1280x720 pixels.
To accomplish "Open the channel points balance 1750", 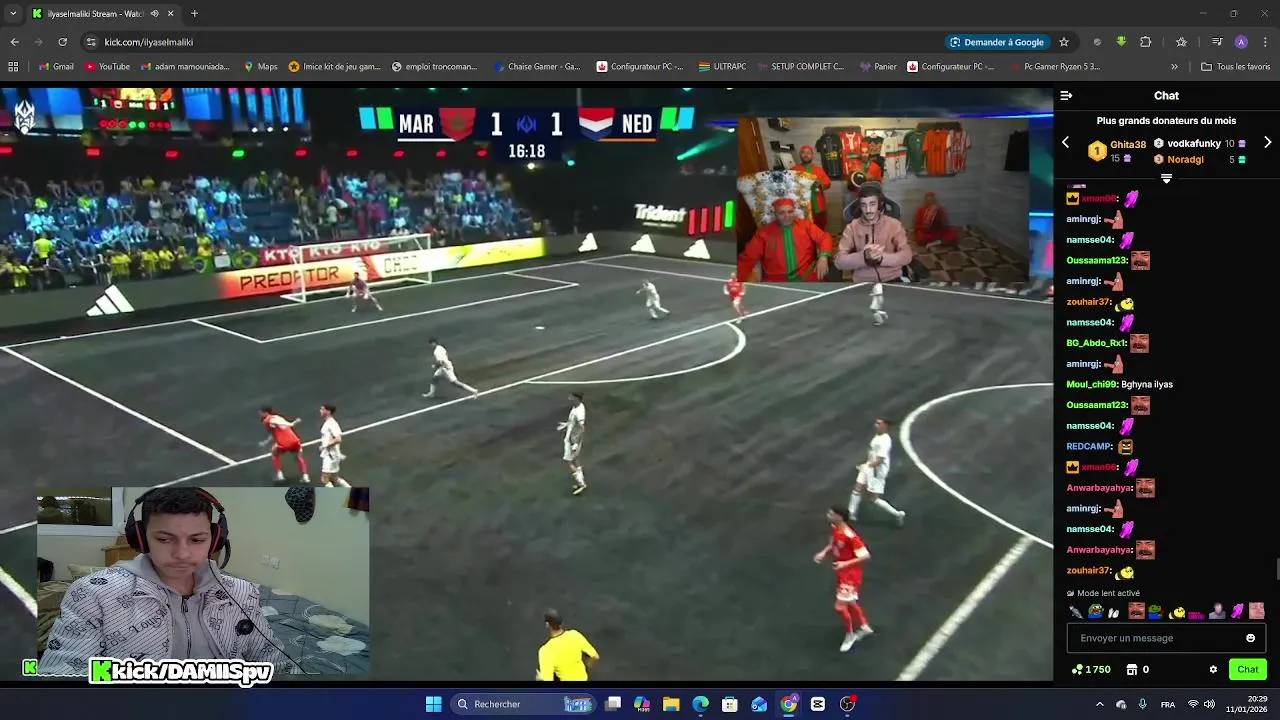I will [x=1091, y=669].
